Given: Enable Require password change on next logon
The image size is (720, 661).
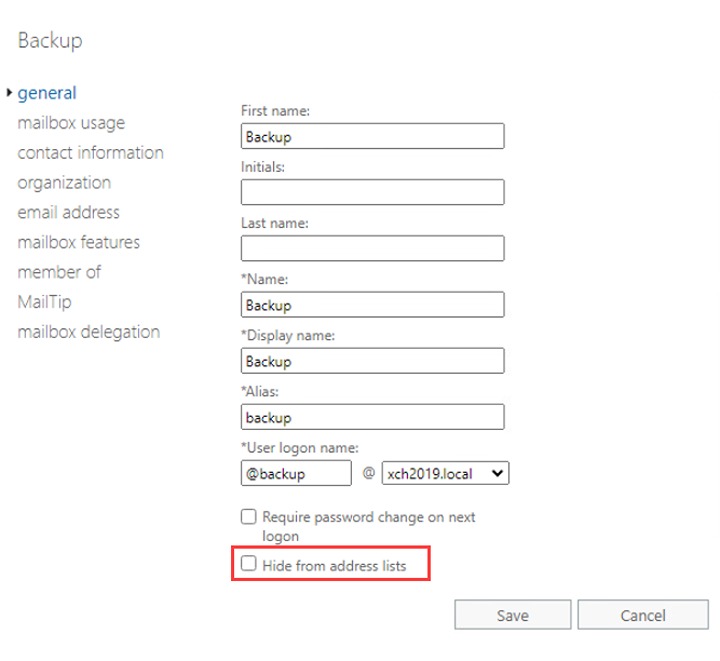Looking at the screenshot, I should tap(249, 518).
